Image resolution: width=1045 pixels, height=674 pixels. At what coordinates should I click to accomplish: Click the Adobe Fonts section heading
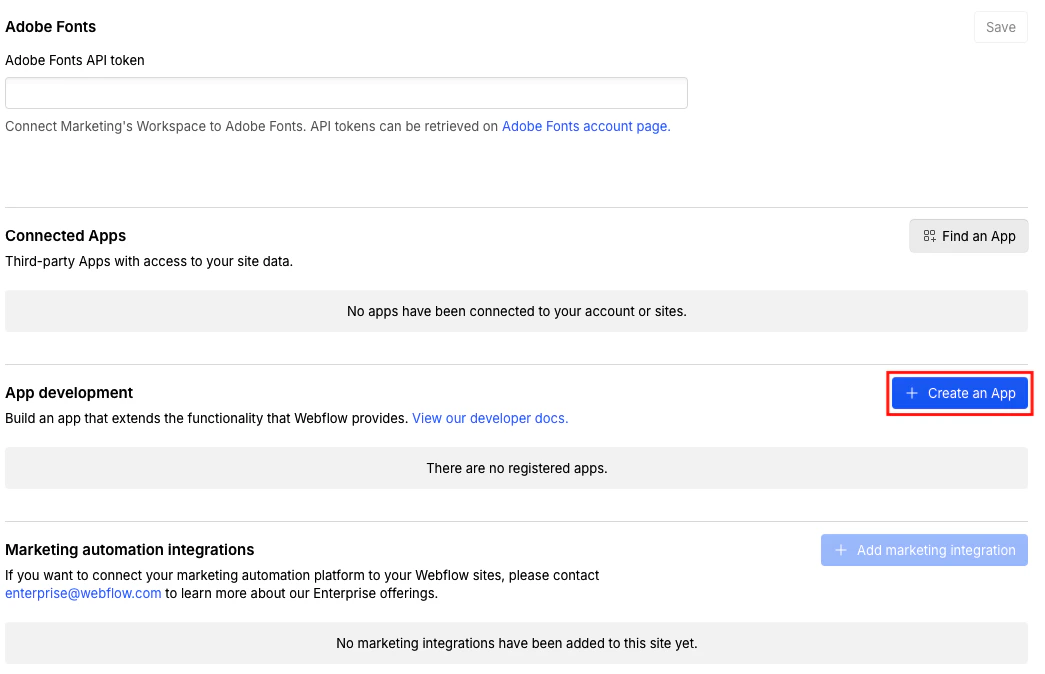click(x=51, y=26)
